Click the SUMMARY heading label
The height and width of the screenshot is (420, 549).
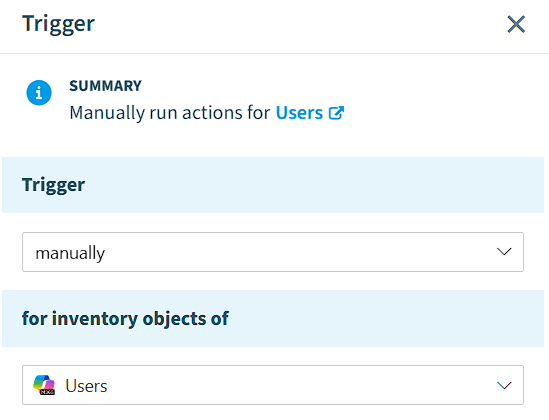click(x=105, y=86)
